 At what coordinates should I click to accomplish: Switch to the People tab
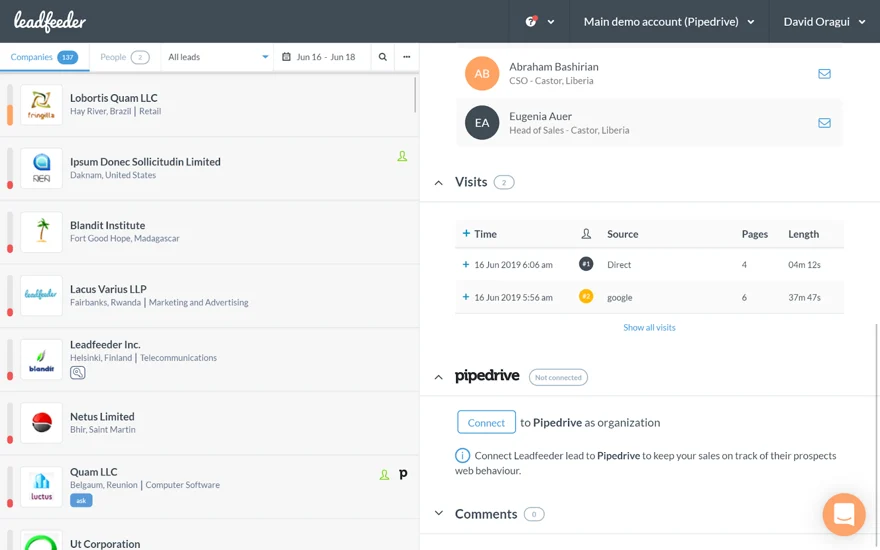[x=125, y=57]
